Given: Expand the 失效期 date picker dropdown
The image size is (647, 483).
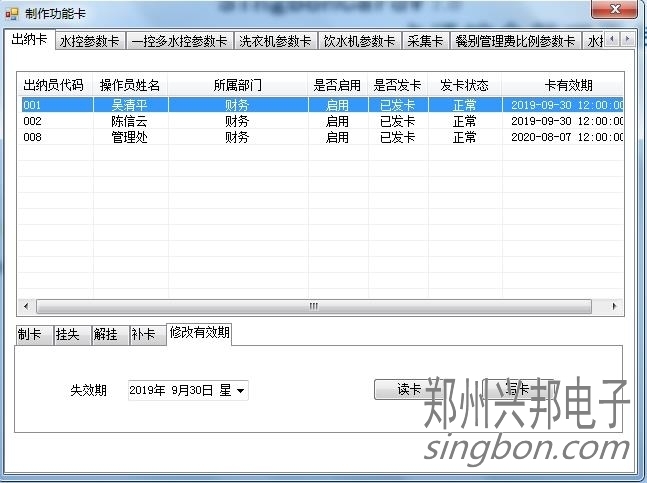Looking at the screenshot, I should tap(240, 390).
